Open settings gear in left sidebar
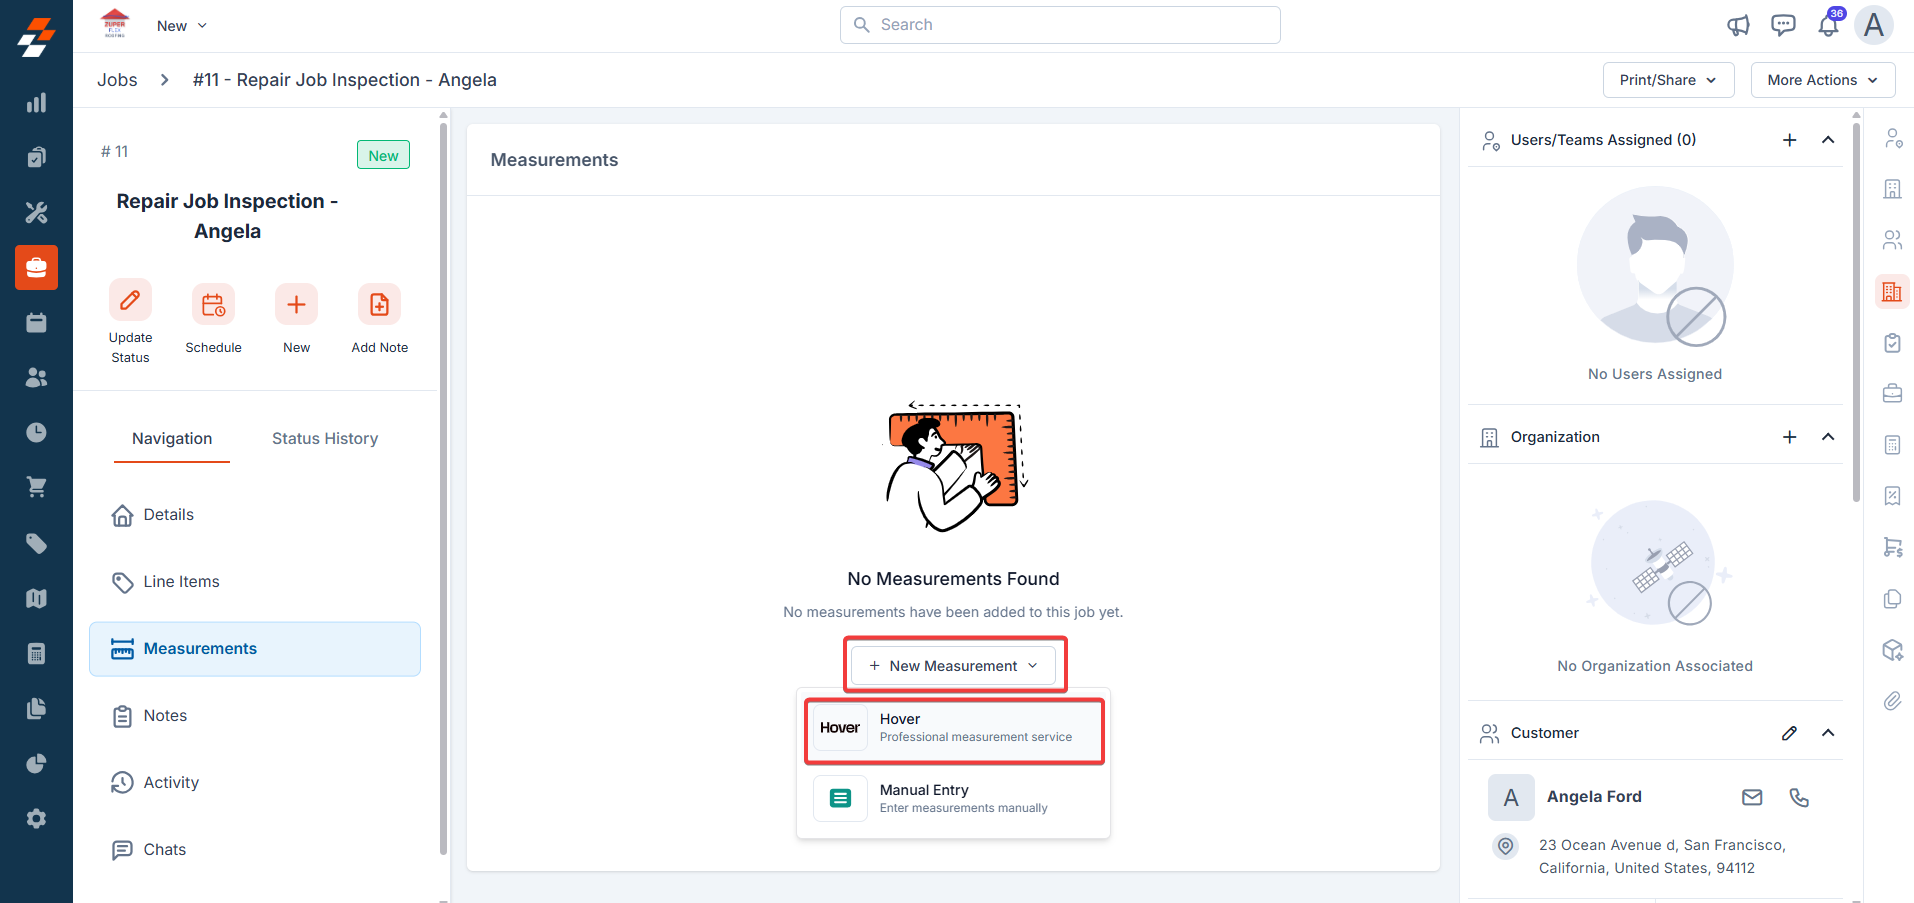Viewport: 1914px width, 903px height. click(36, 819)
